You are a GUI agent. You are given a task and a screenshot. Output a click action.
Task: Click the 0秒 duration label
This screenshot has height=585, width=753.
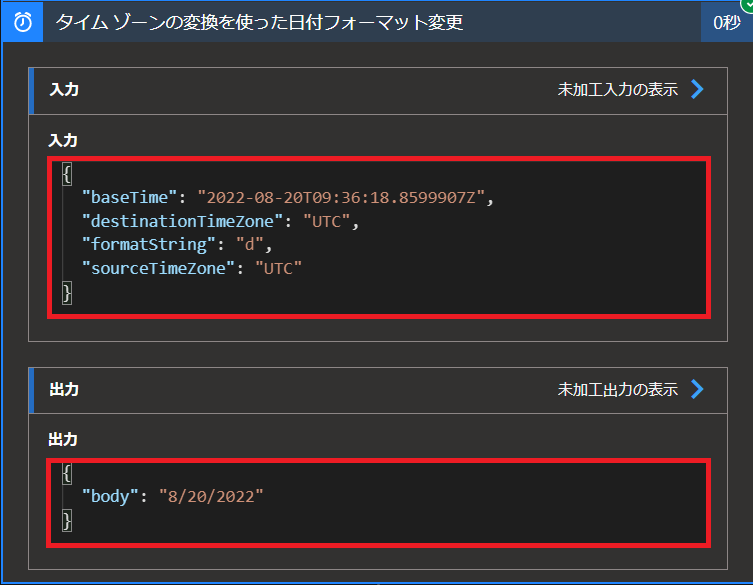(x=727, y=23)
